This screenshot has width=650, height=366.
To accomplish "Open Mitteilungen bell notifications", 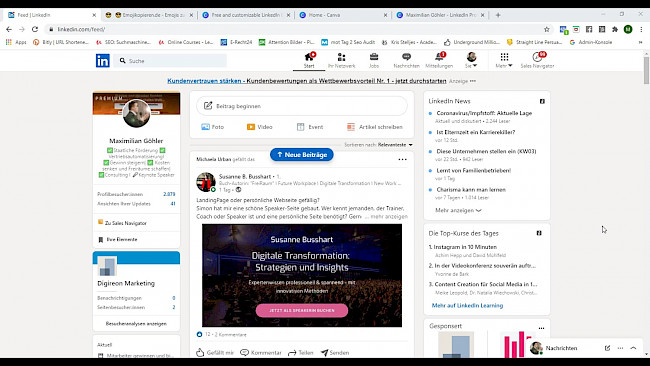I will tap(439, 61).
